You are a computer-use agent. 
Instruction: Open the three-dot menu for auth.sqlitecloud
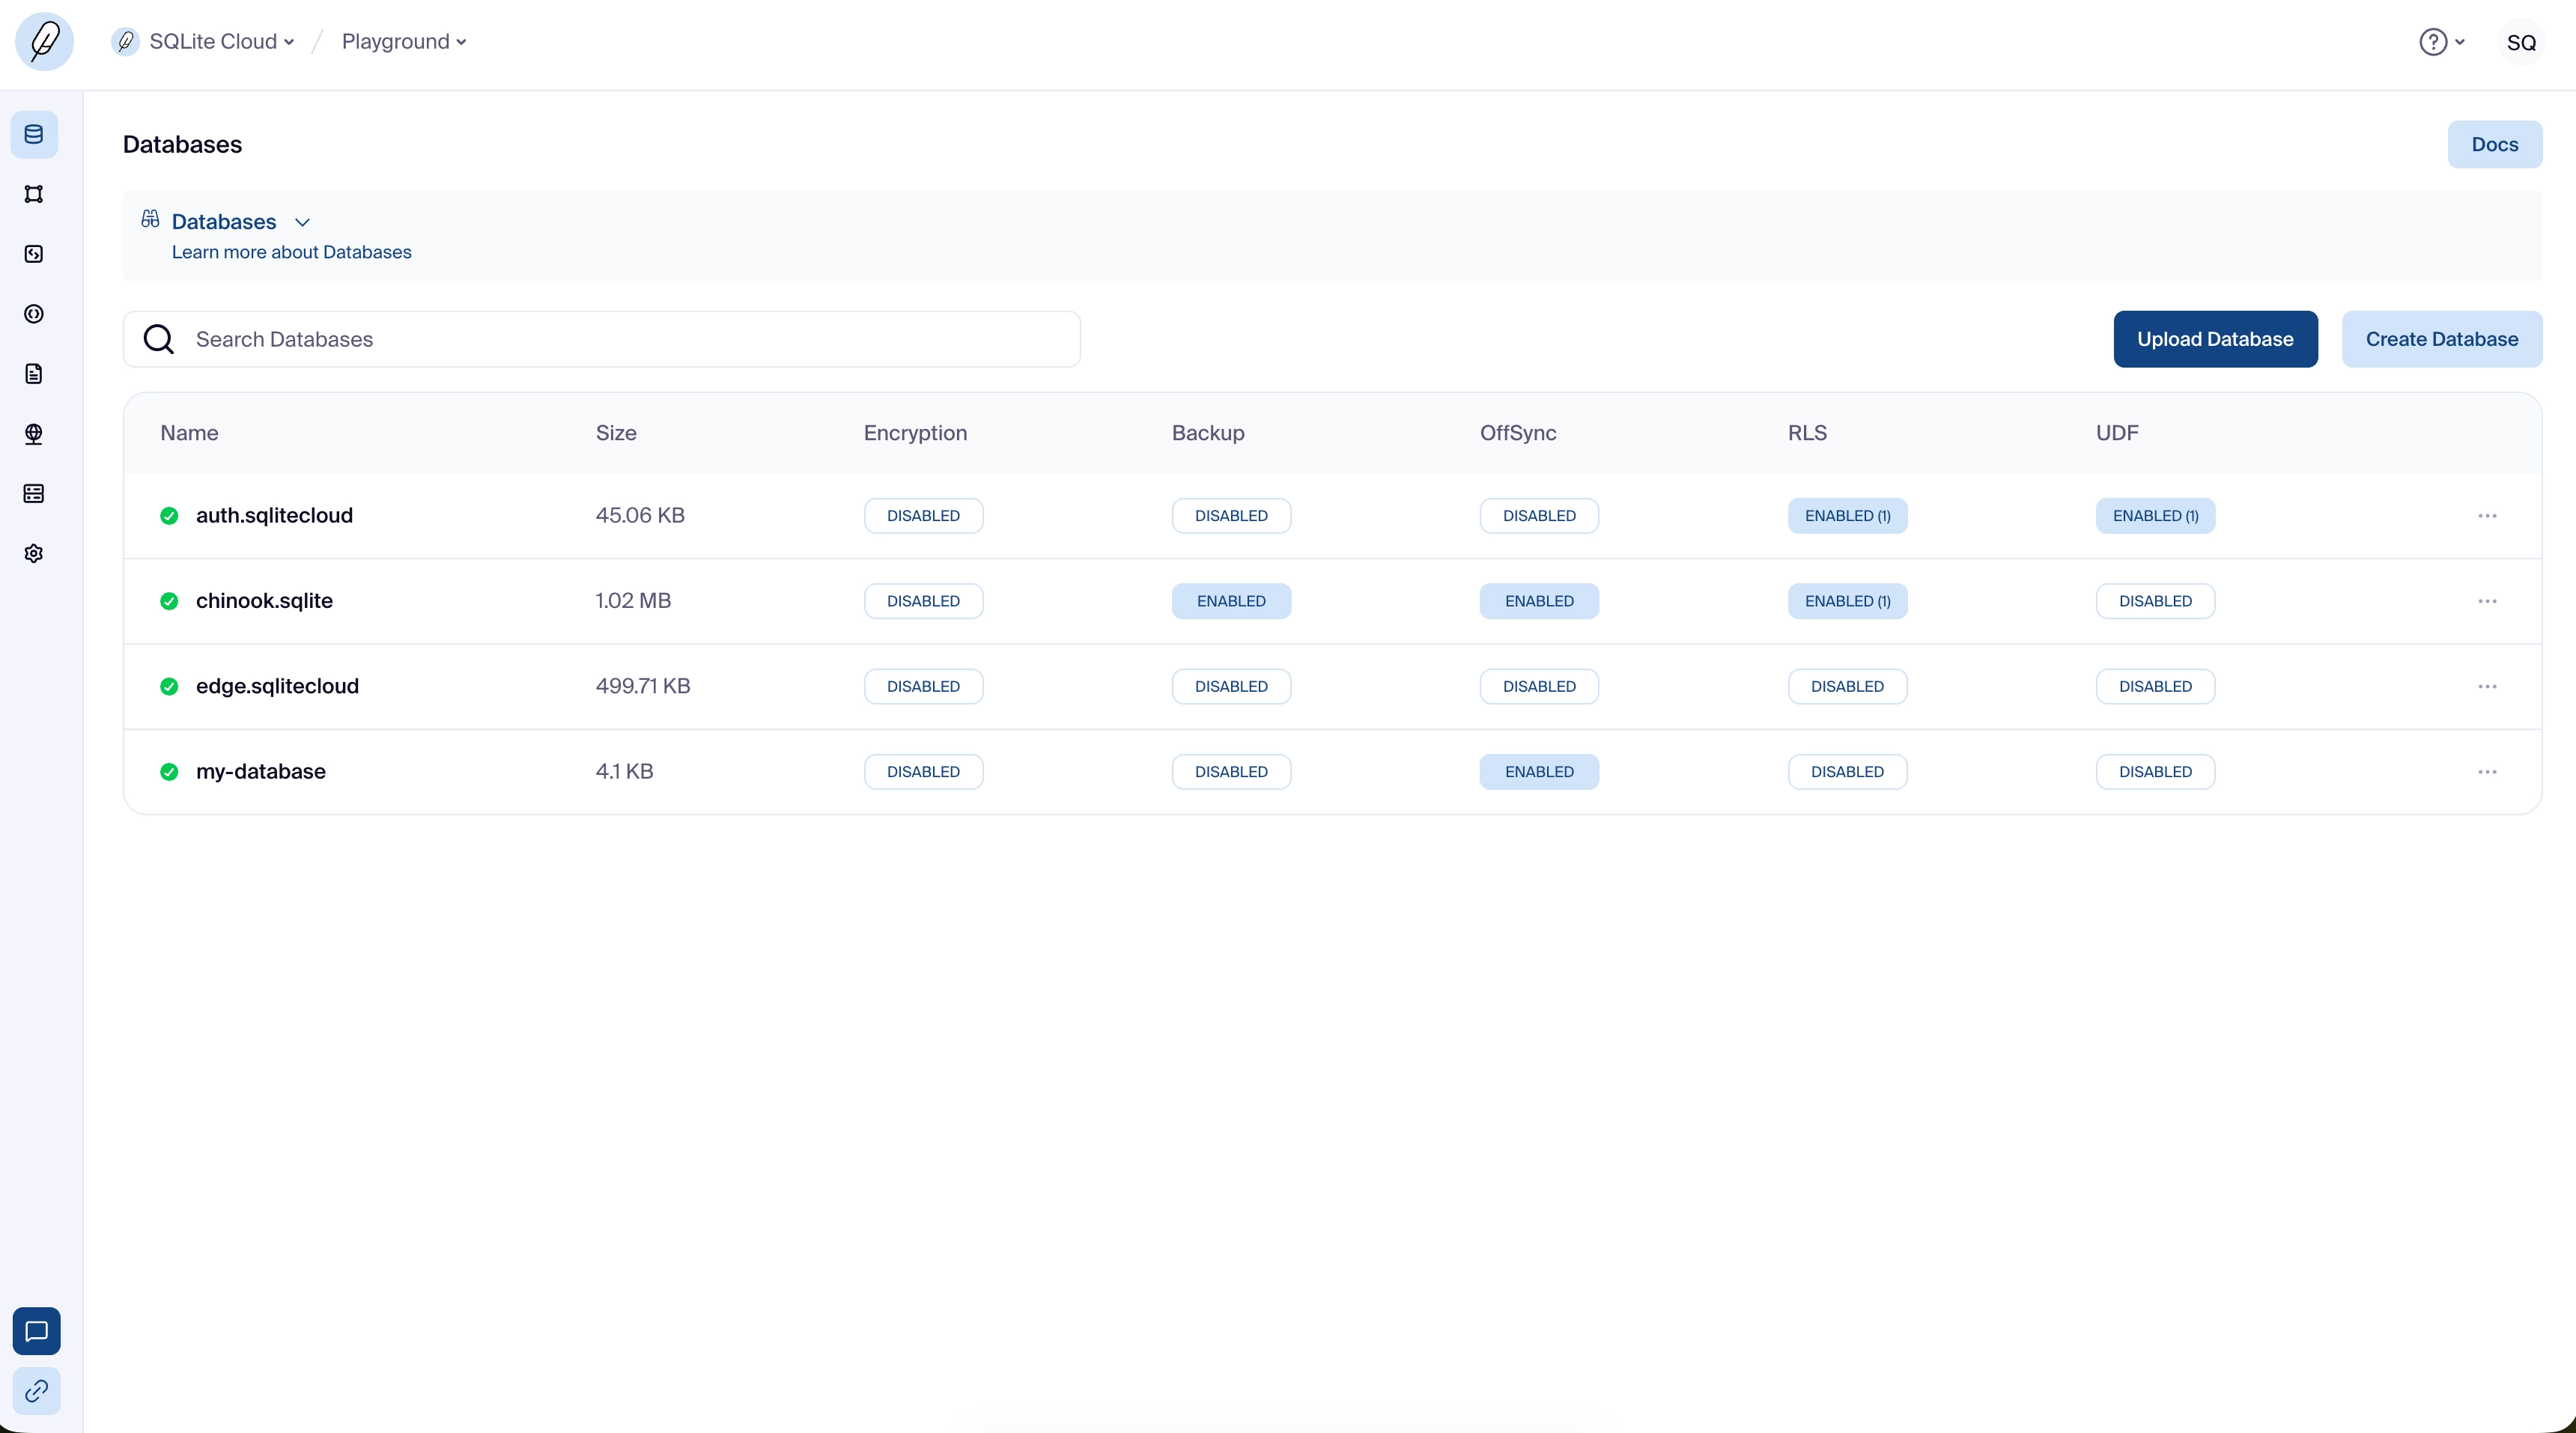click(x=2487, y=516)
